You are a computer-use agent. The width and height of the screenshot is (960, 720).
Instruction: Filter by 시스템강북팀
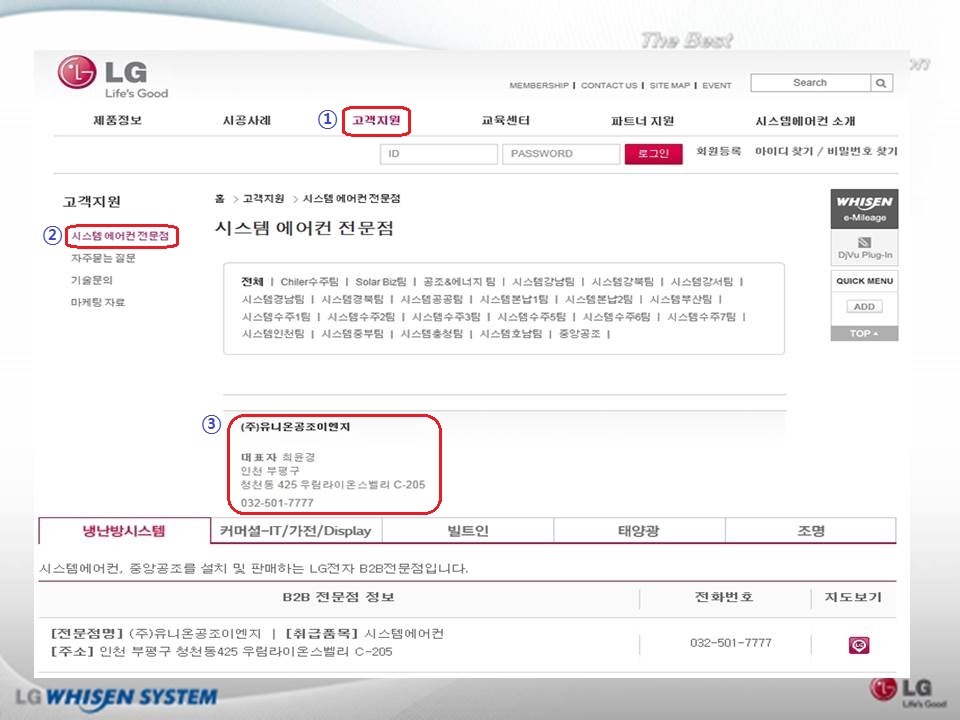pos(623,282)
